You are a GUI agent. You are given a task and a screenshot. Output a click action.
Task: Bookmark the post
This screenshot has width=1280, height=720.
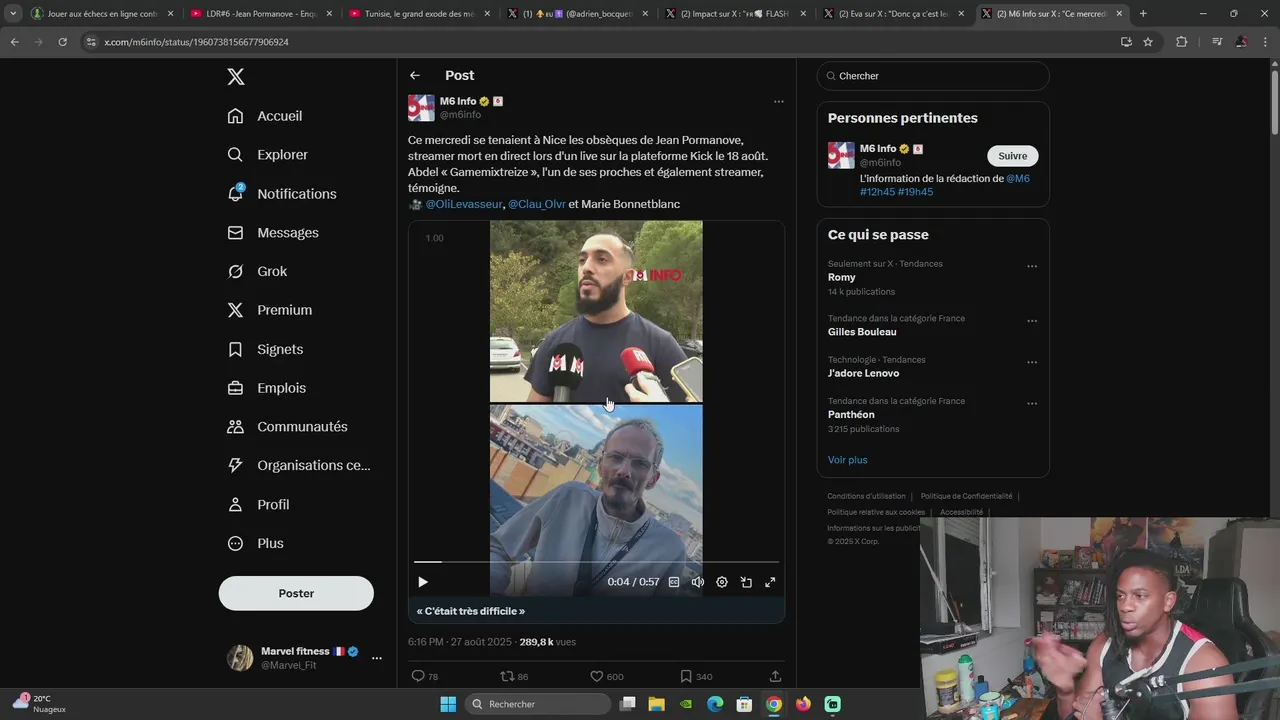tap(686, 676)
